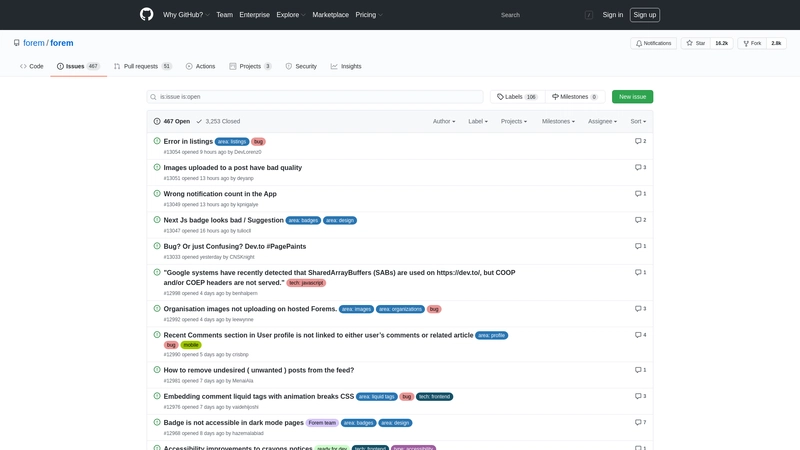
Task: Click the Notifications button
Action: point(653,43)
